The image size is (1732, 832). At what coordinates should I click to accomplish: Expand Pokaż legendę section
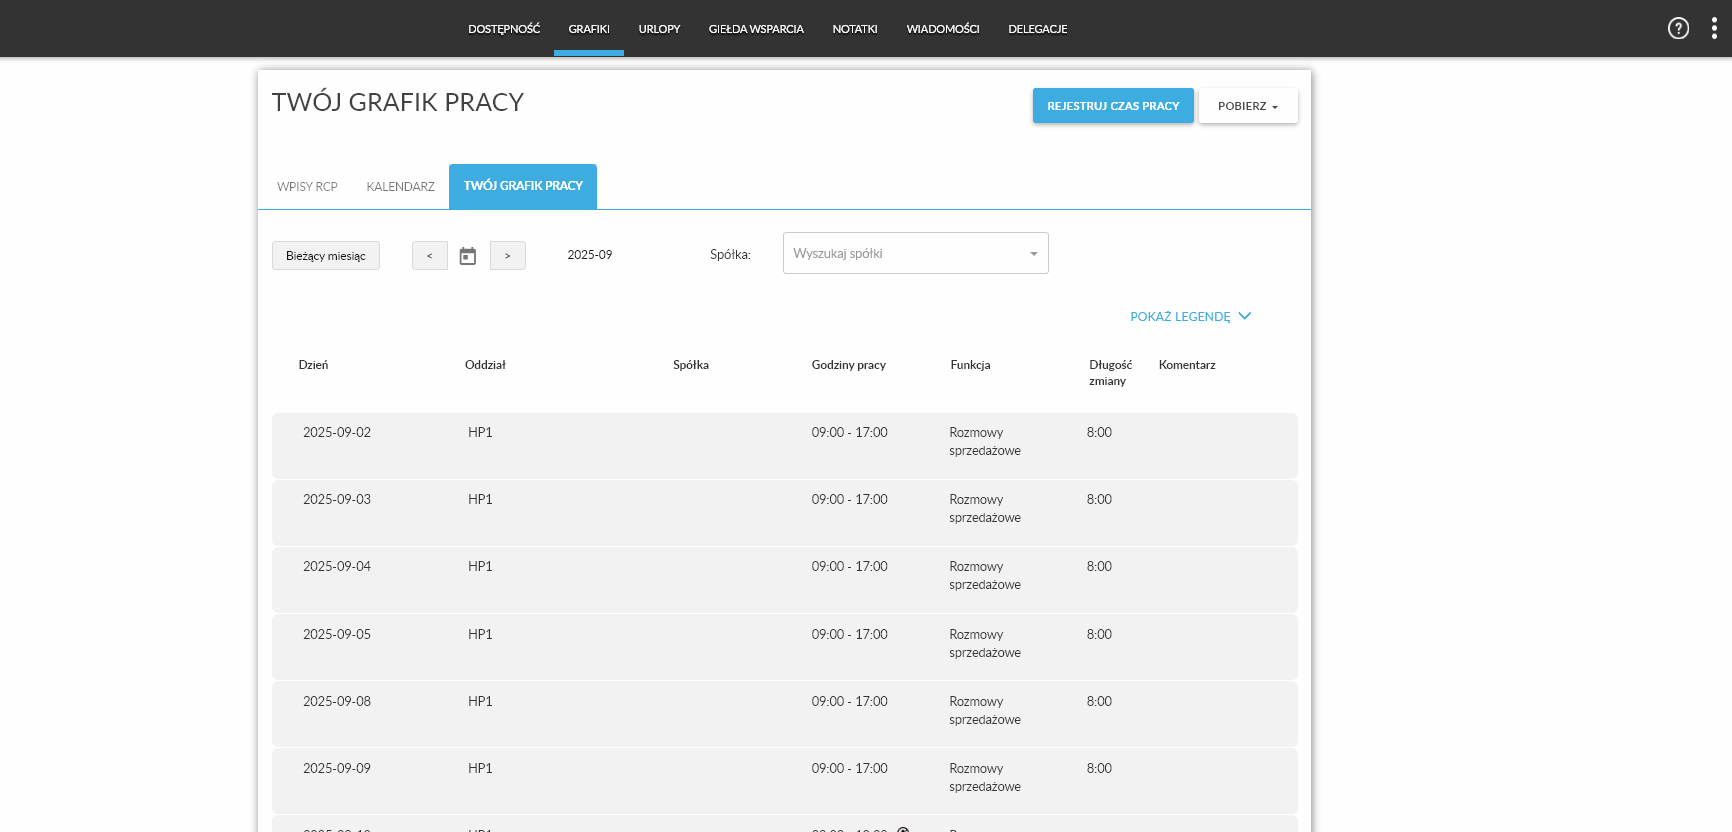pos(1190,316)
